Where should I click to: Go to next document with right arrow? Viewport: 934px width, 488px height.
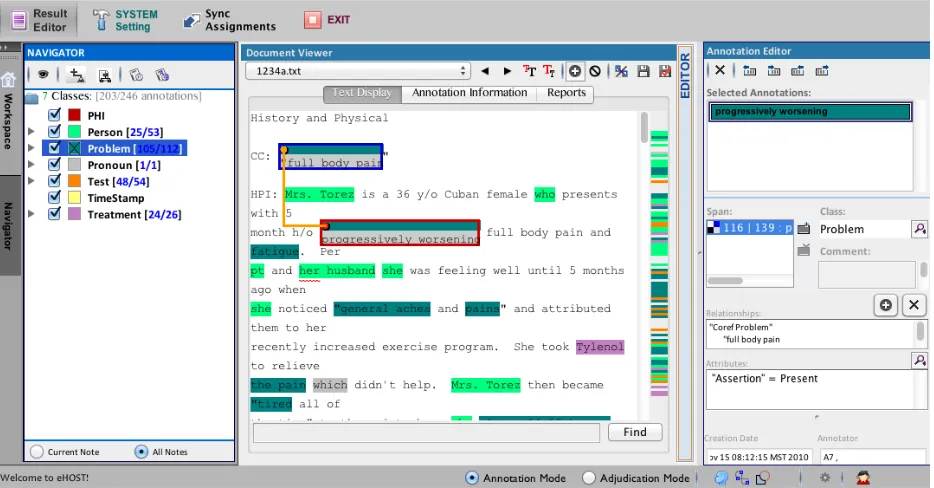tap(507, 72)
